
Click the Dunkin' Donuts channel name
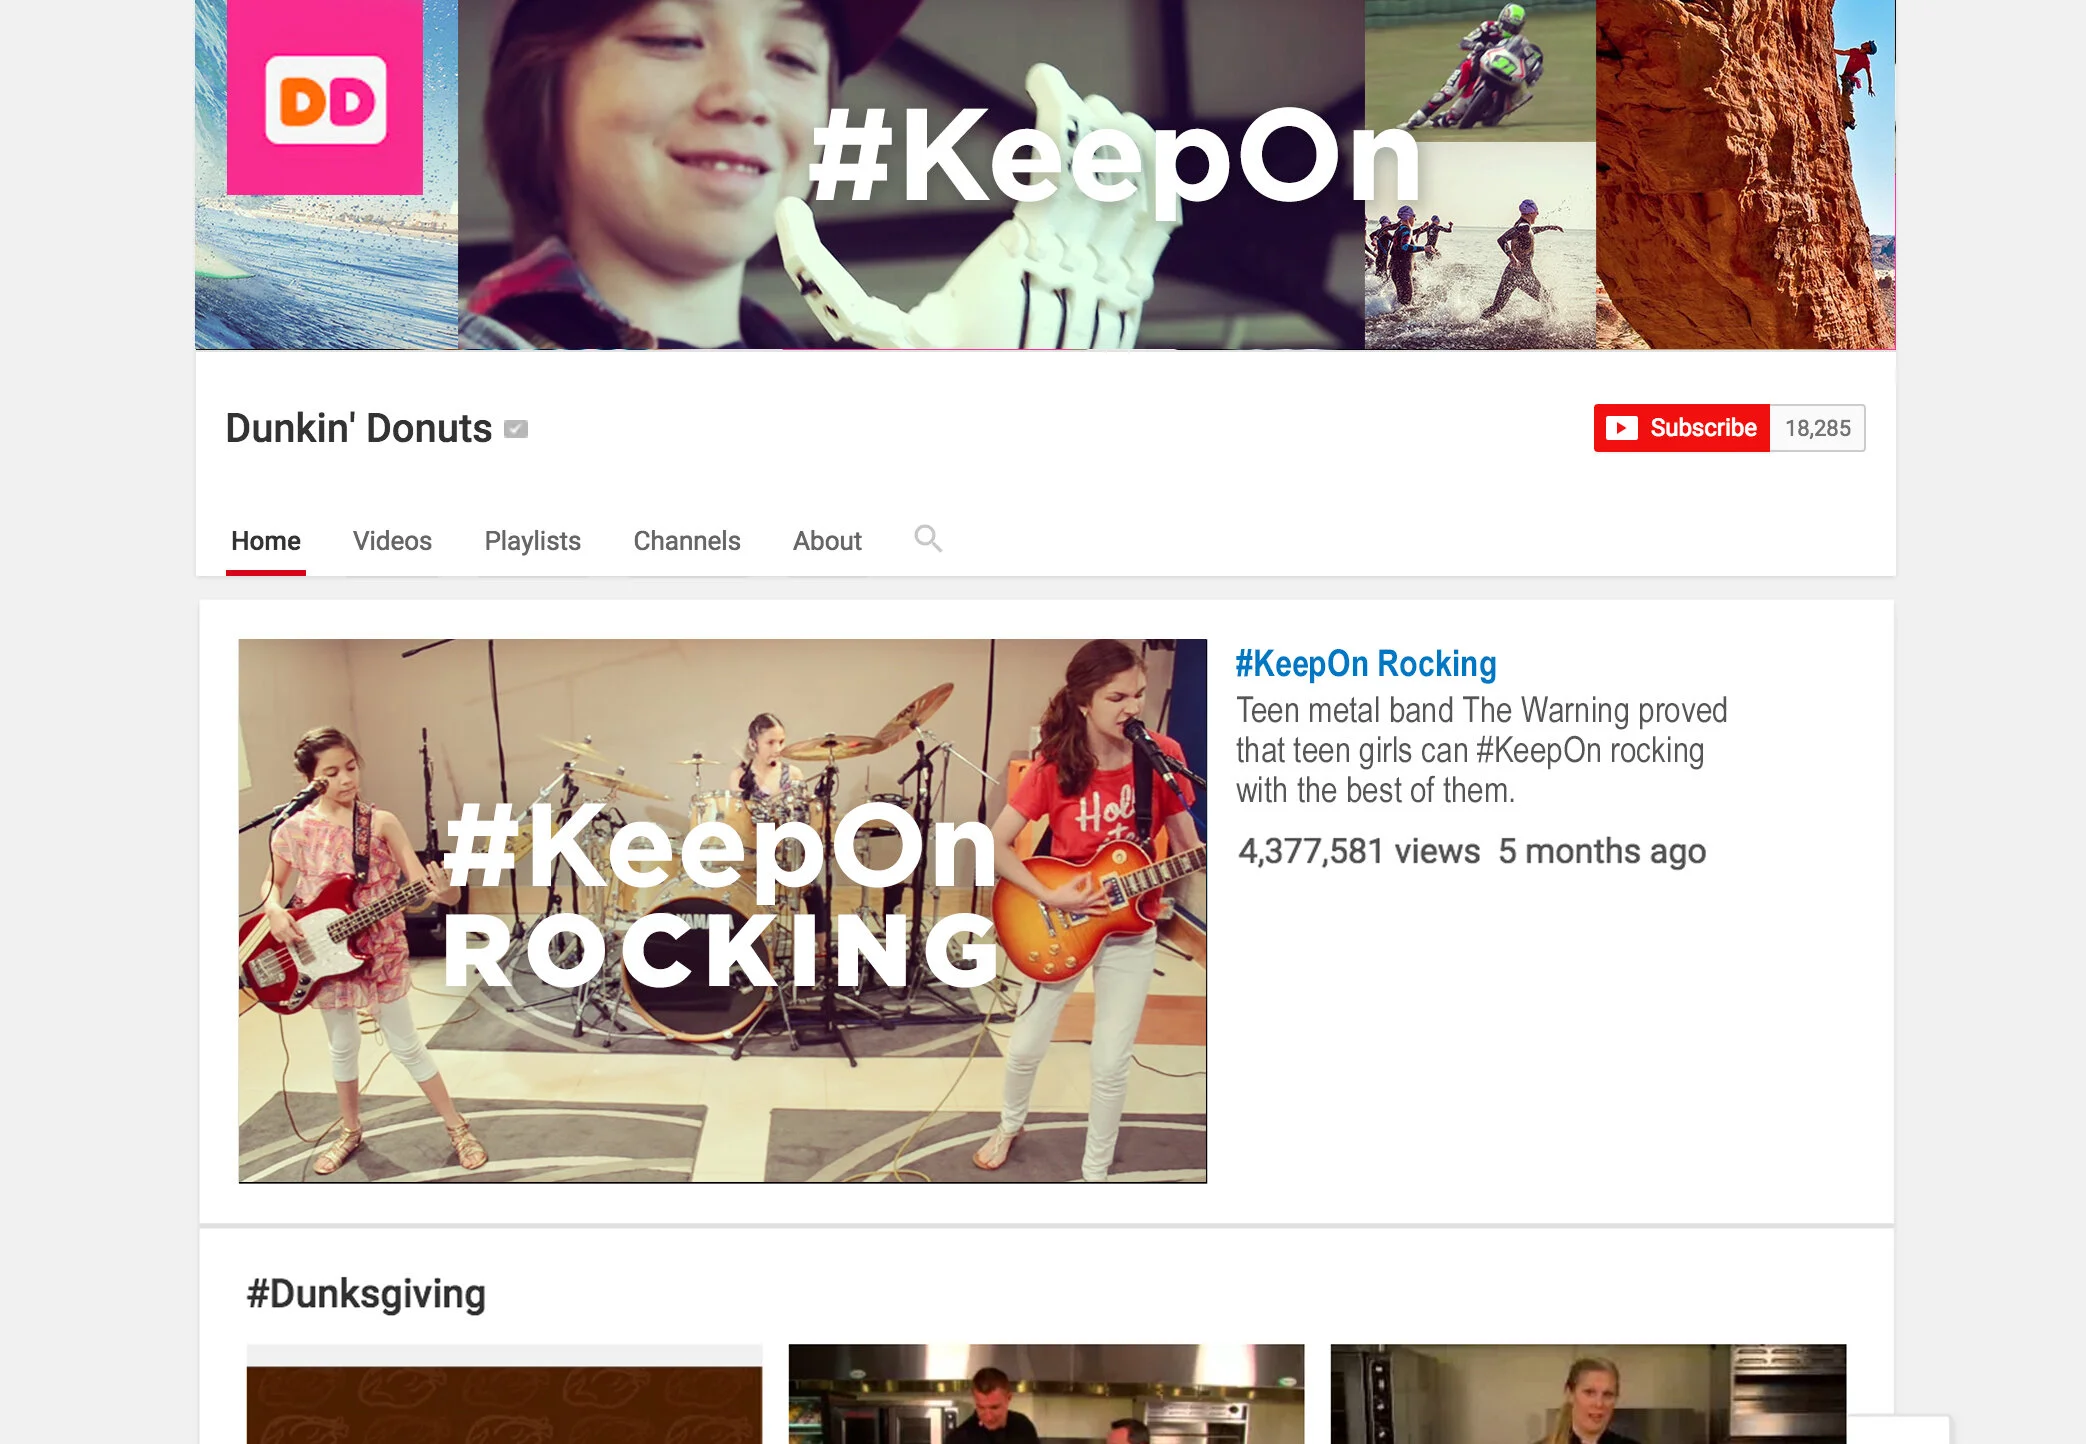pos(359,428)
